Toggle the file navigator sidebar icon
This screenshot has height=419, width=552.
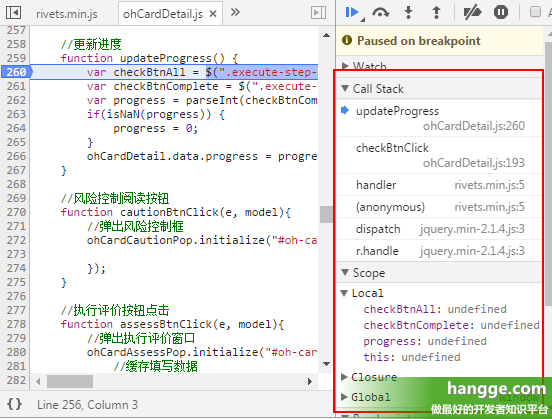(x=13, y=12)
